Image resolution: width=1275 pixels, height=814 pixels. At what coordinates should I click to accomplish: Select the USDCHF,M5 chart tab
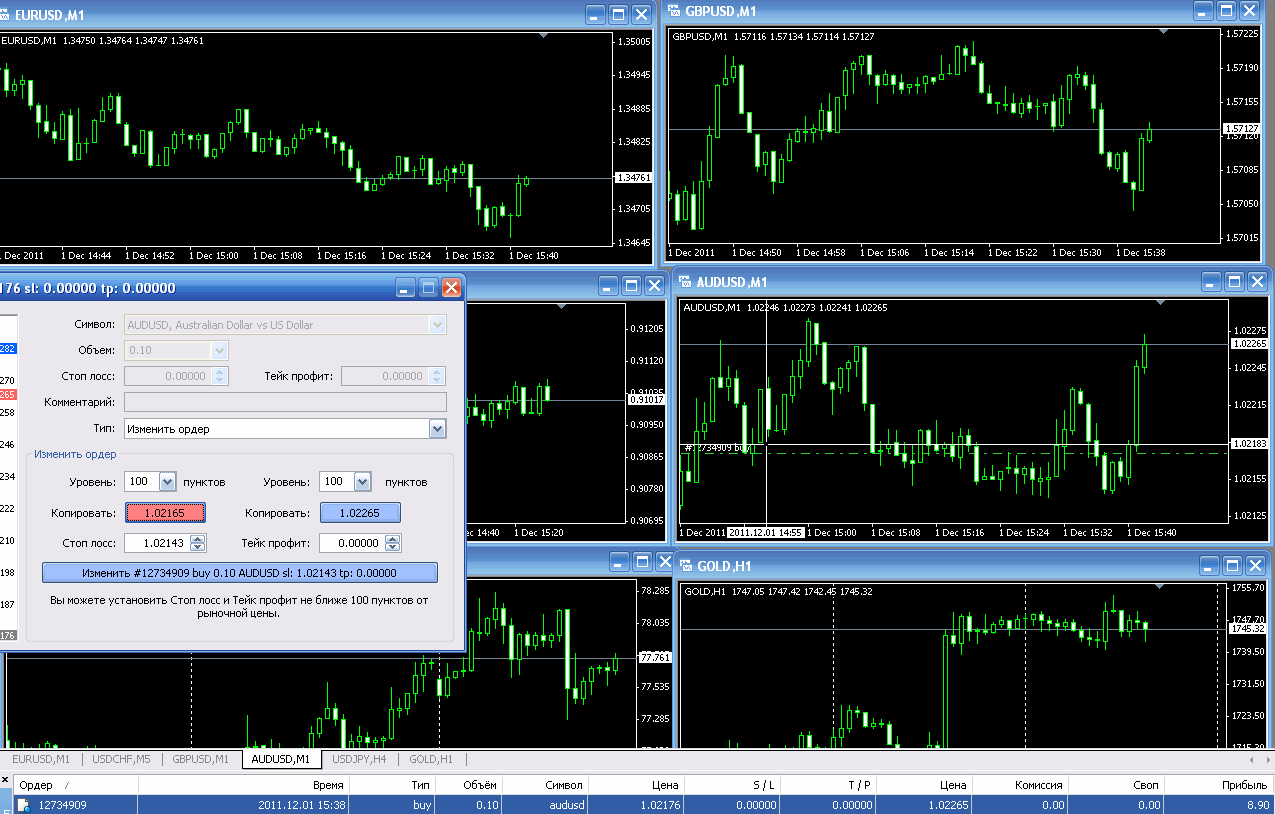click(122, 759)
